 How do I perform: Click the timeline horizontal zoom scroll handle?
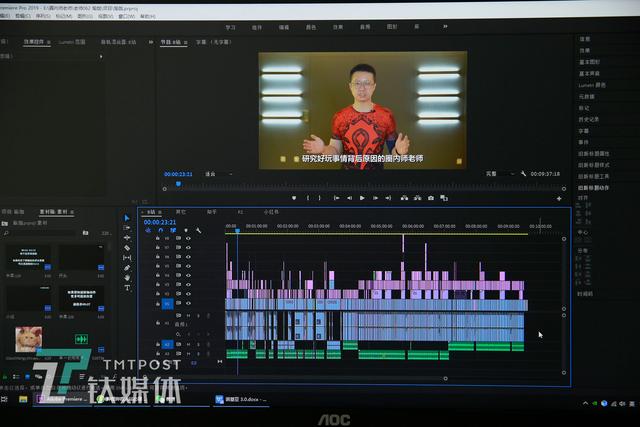pyautogui.click(x=445, y=378)
